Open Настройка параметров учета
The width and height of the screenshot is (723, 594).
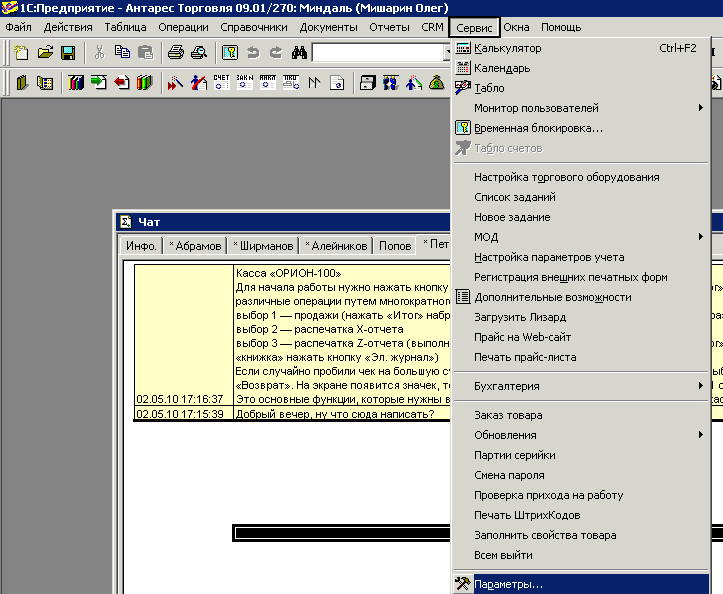[x=581, y=257]
